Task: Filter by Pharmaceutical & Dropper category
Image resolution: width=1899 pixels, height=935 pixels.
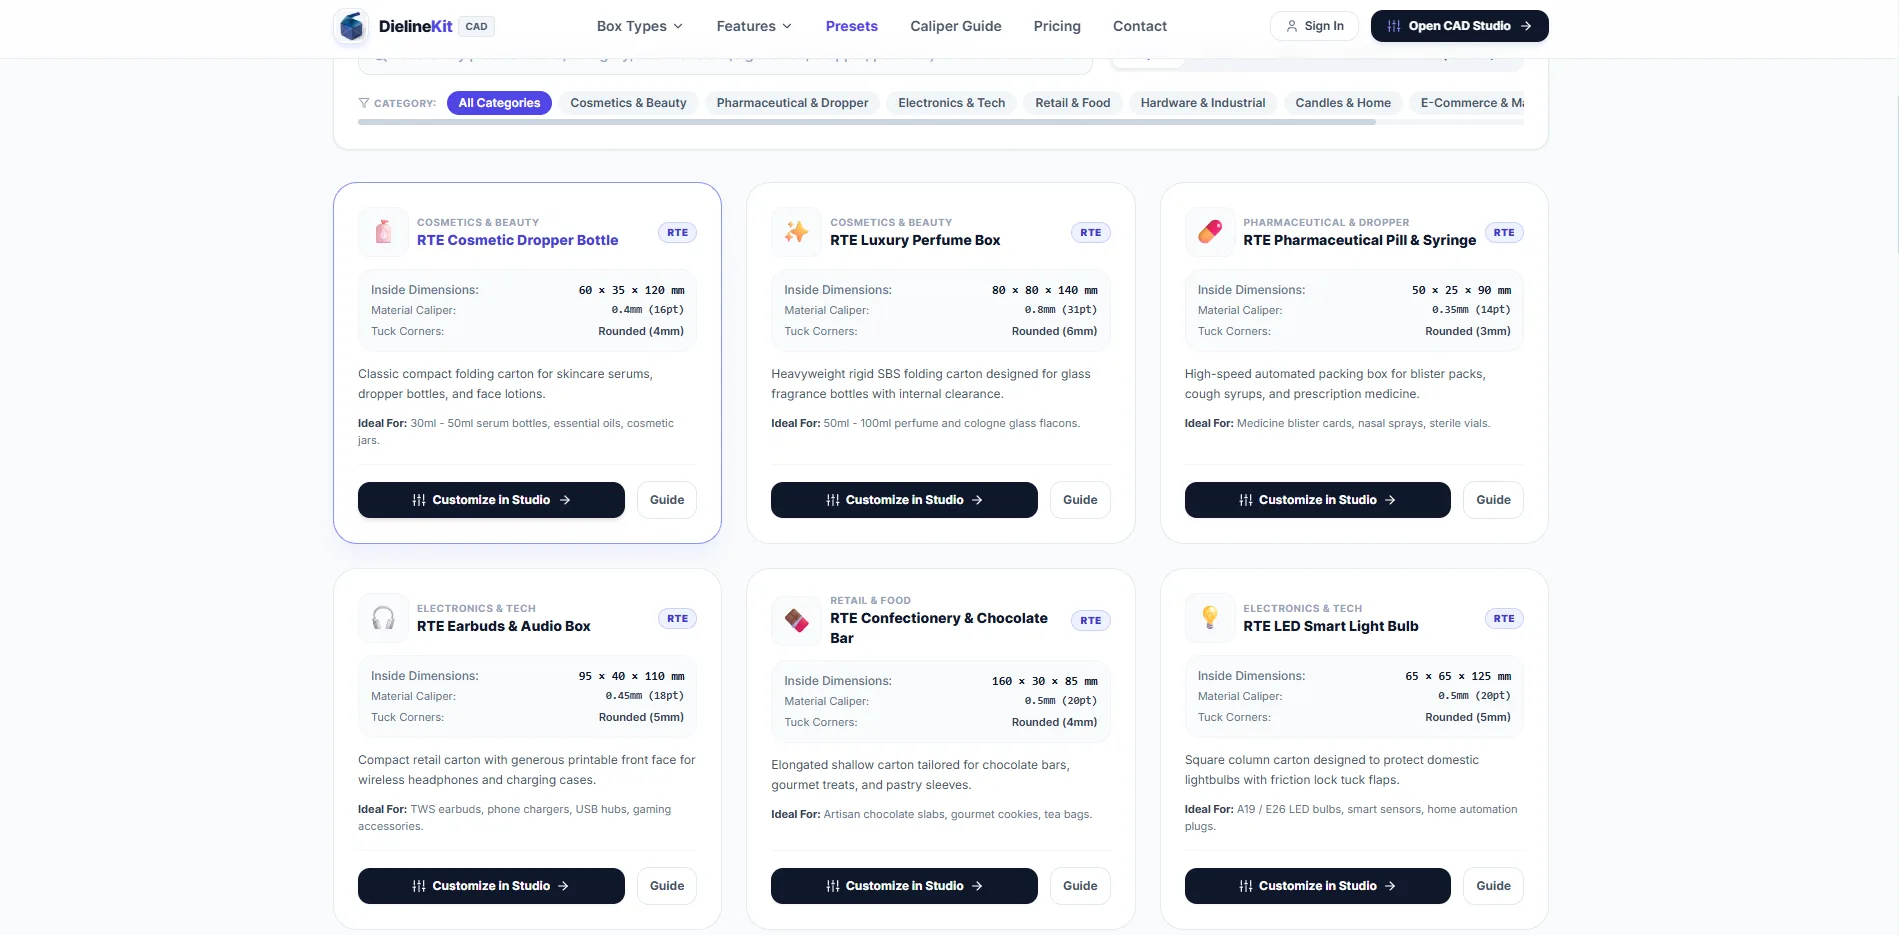Action: coord(792,103)
